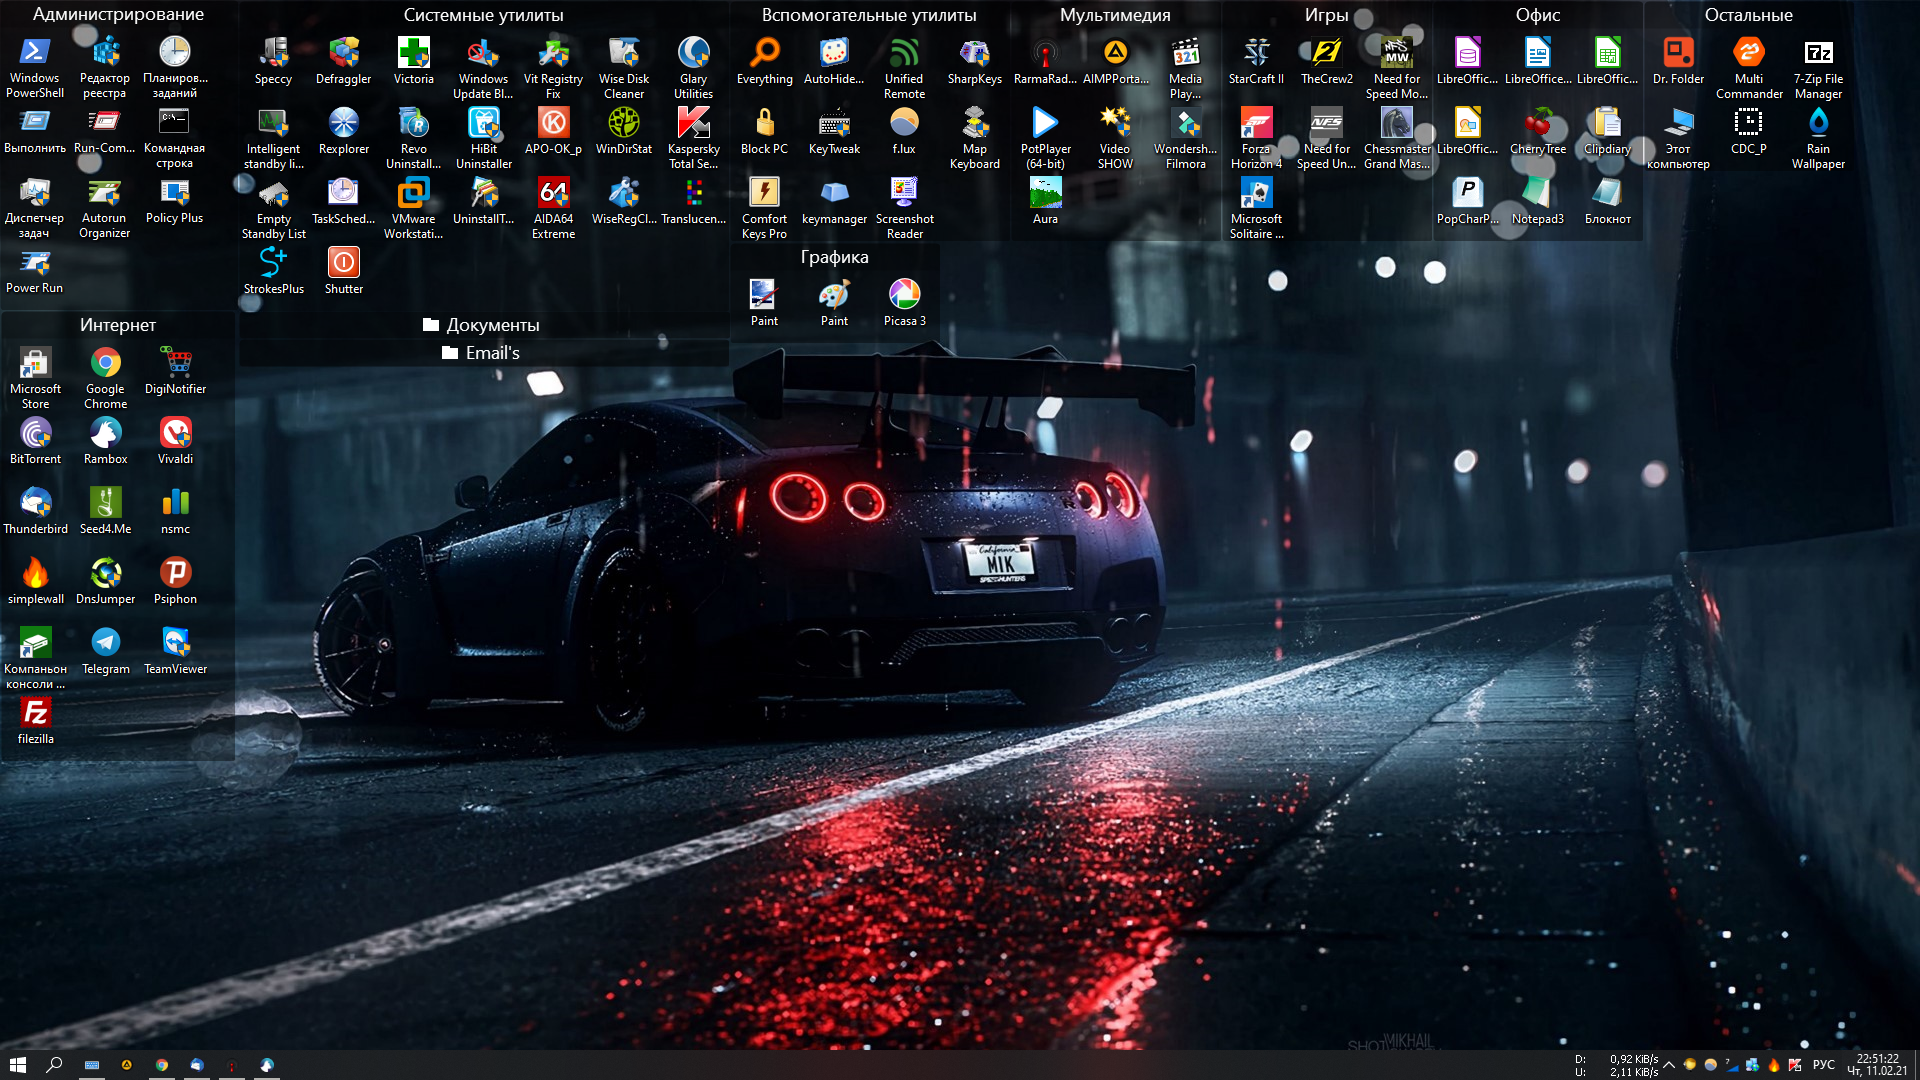1920x1080 pixels.
Task: Open the Glary Utilities icon
Action: [694, 68]
